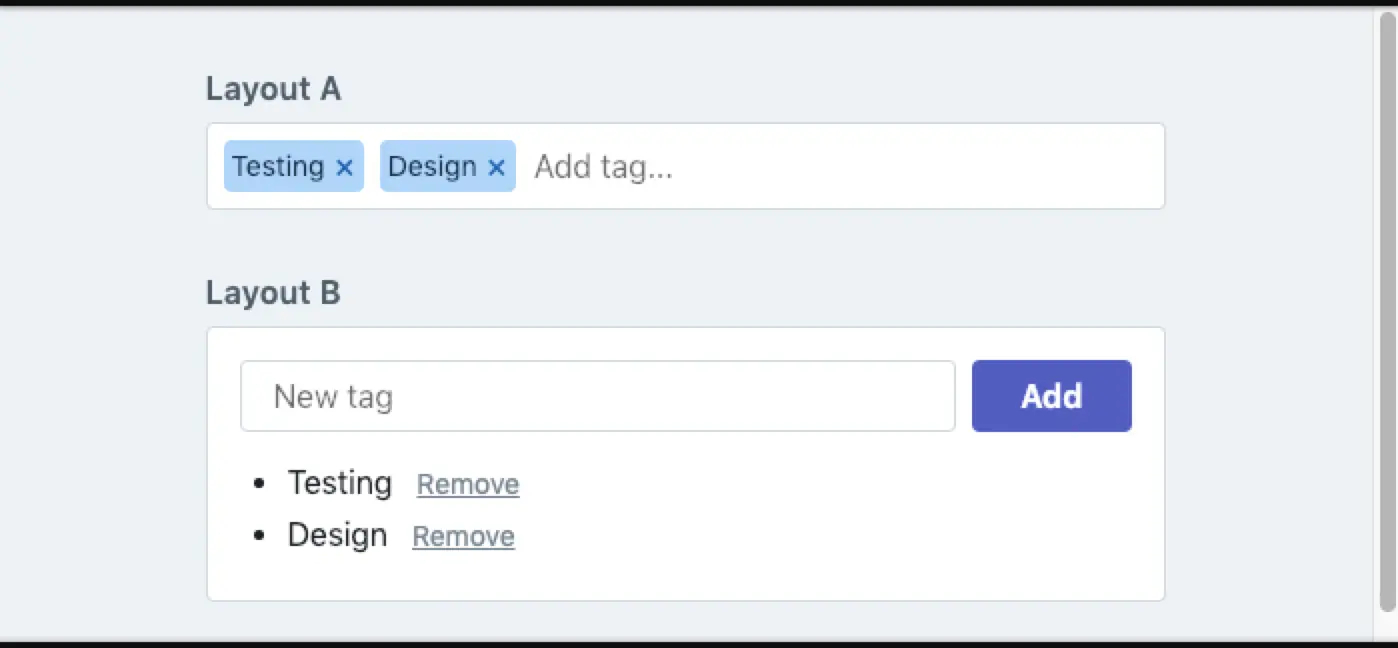Click the bullet point before Testing
This screenshot has width=1398, height=648.
260,484
